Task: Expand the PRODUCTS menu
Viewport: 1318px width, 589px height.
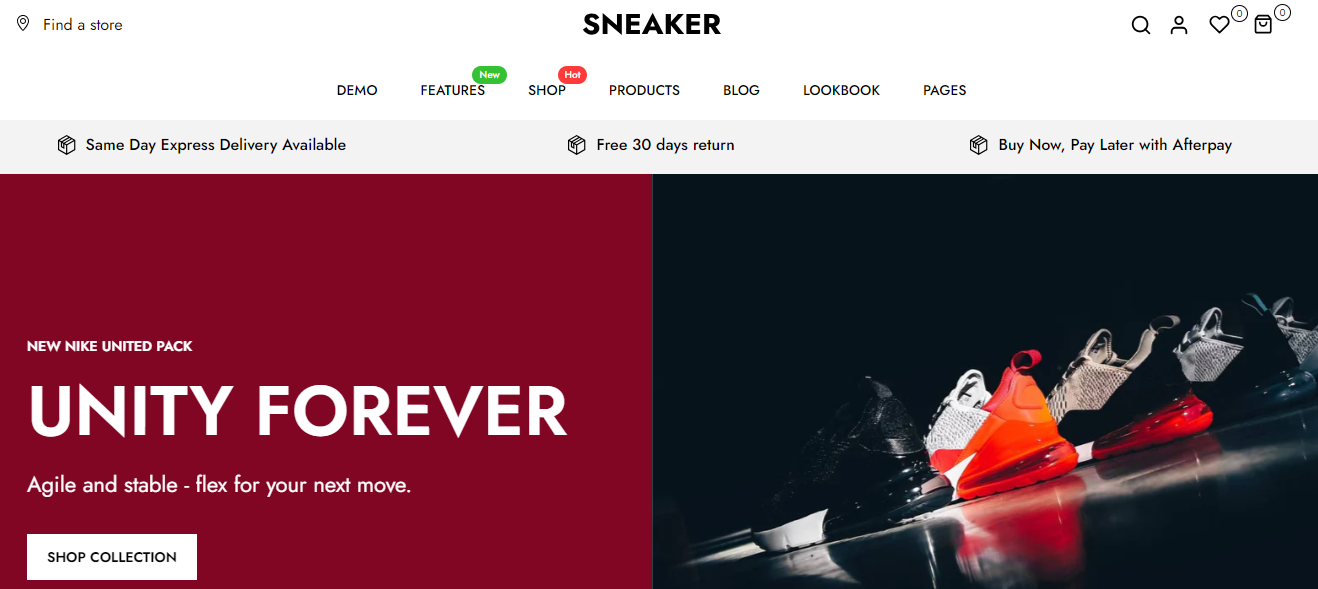Action: point(644,90)
